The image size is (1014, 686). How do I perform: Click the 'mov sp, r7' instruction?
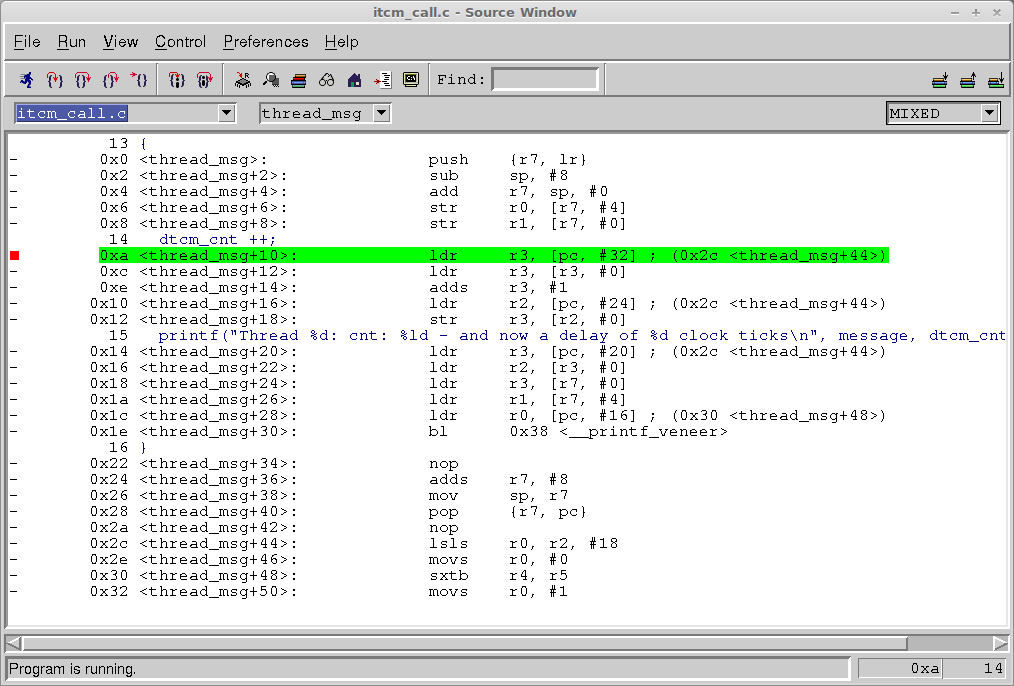pos(498,496)
